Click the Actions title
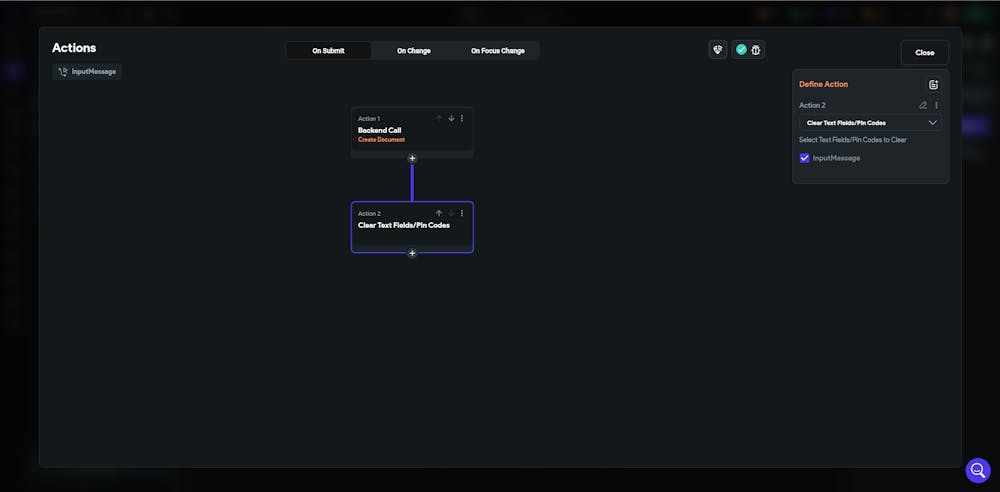 pos(74,48)
